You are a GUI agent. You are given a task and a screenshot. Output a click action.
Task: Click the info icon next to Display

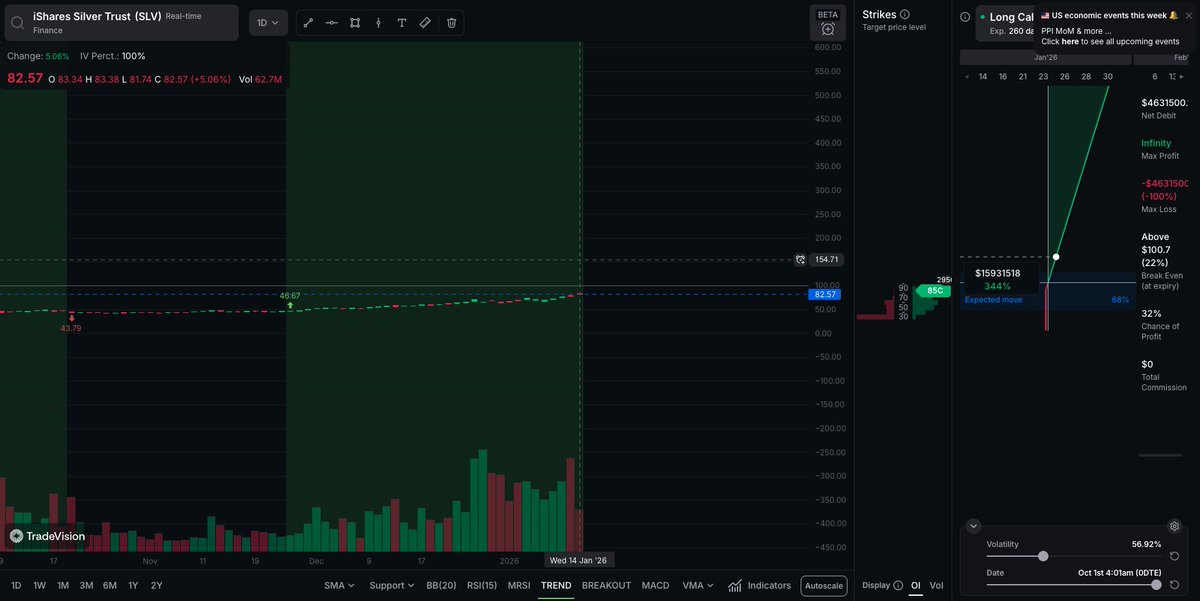pyautogui.click(x=899, y=585)
